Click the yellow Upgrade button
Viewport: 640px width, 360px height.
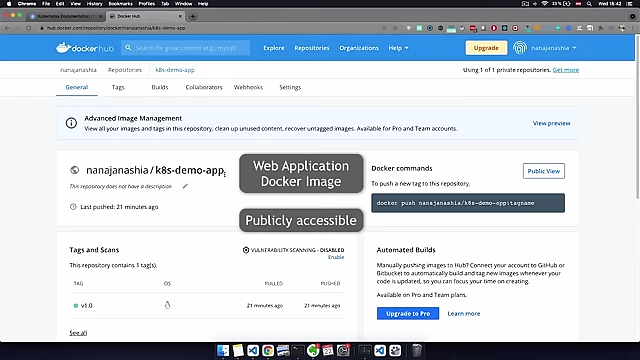486,48
